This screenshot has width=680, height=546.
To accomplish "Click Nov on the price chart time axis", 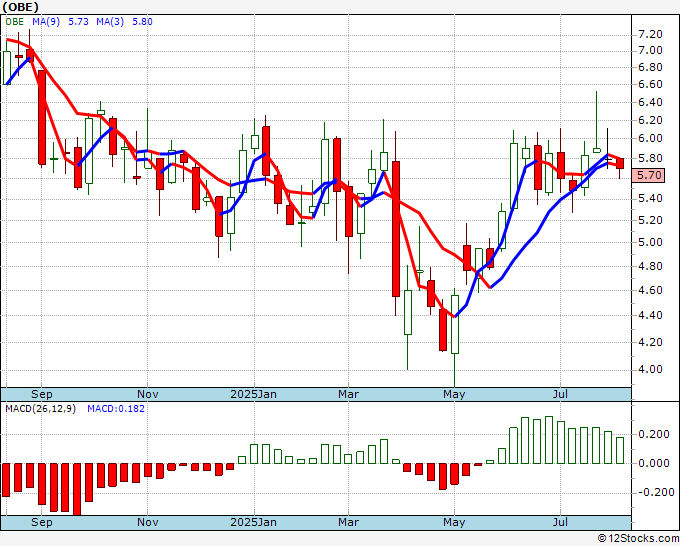I will point(147,394).
